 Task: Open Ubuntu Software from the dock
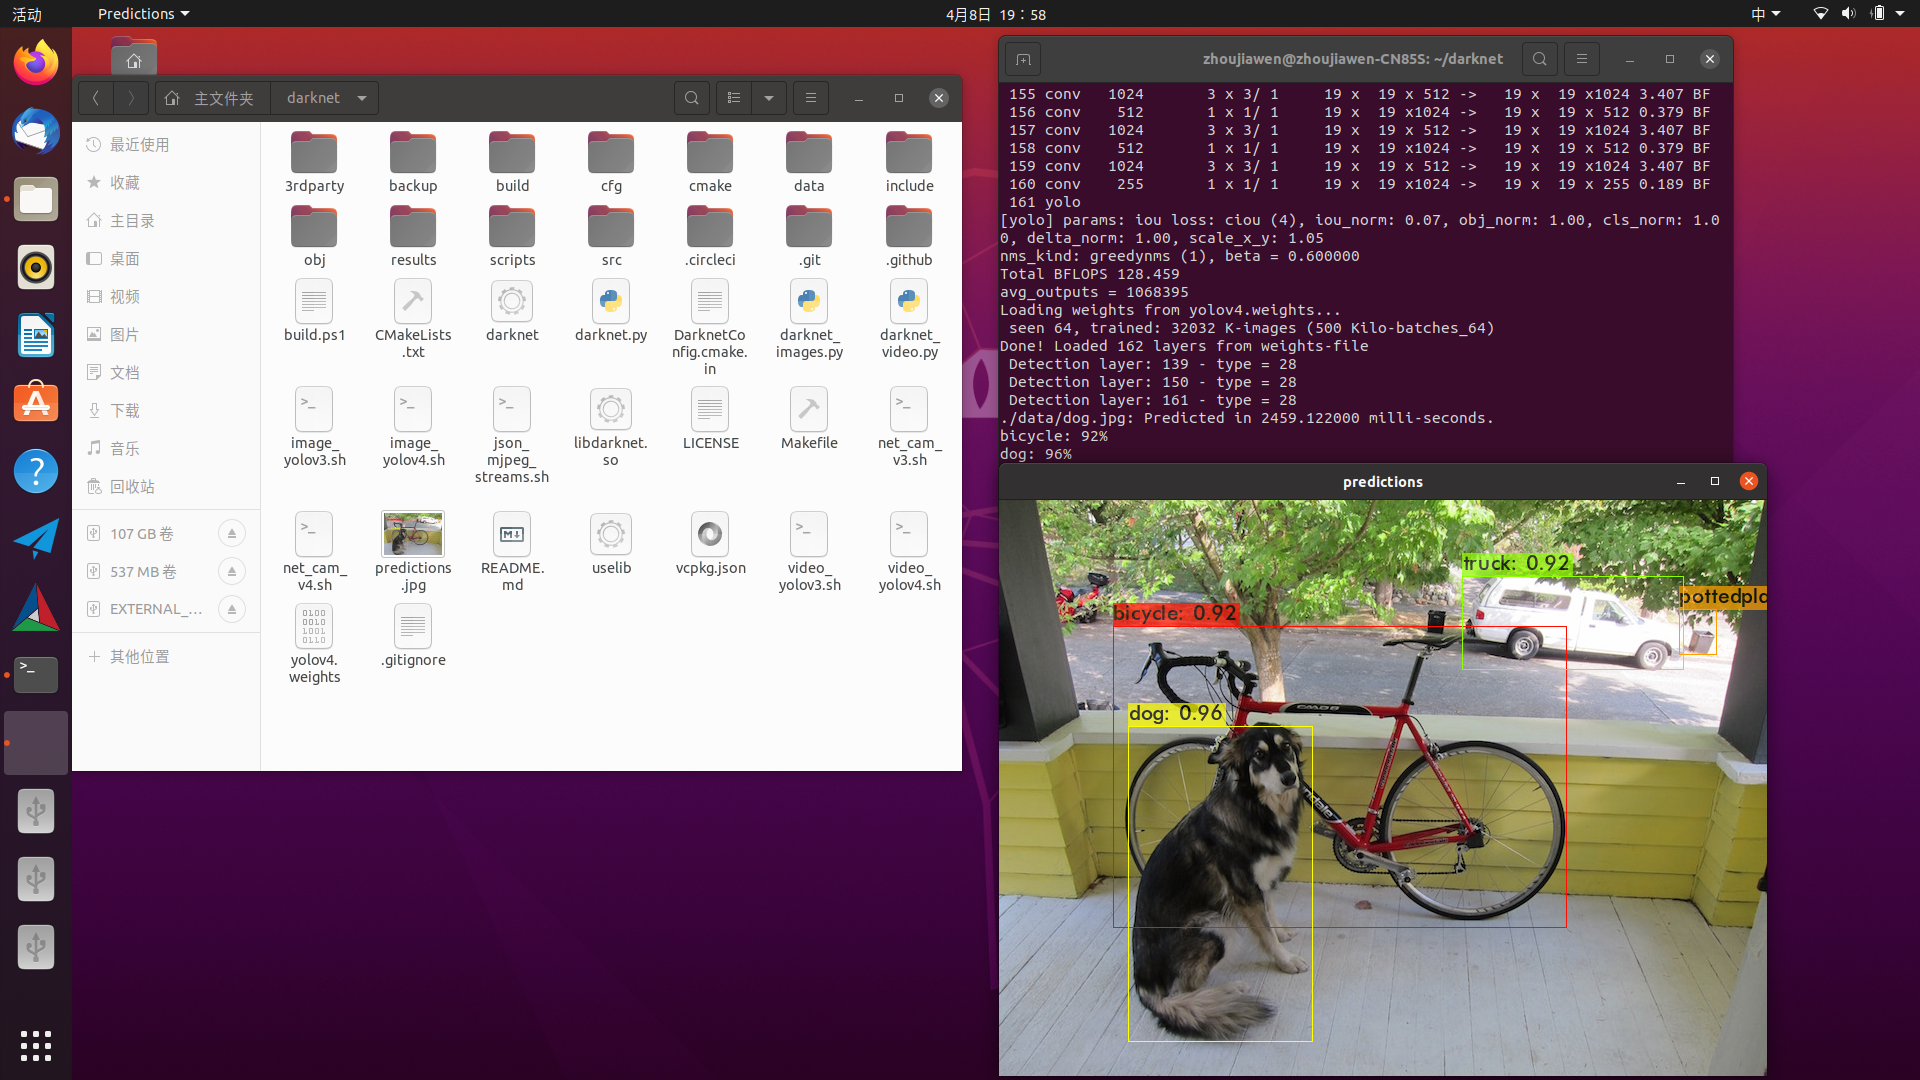pyautogui.click(x=35, y=401)
